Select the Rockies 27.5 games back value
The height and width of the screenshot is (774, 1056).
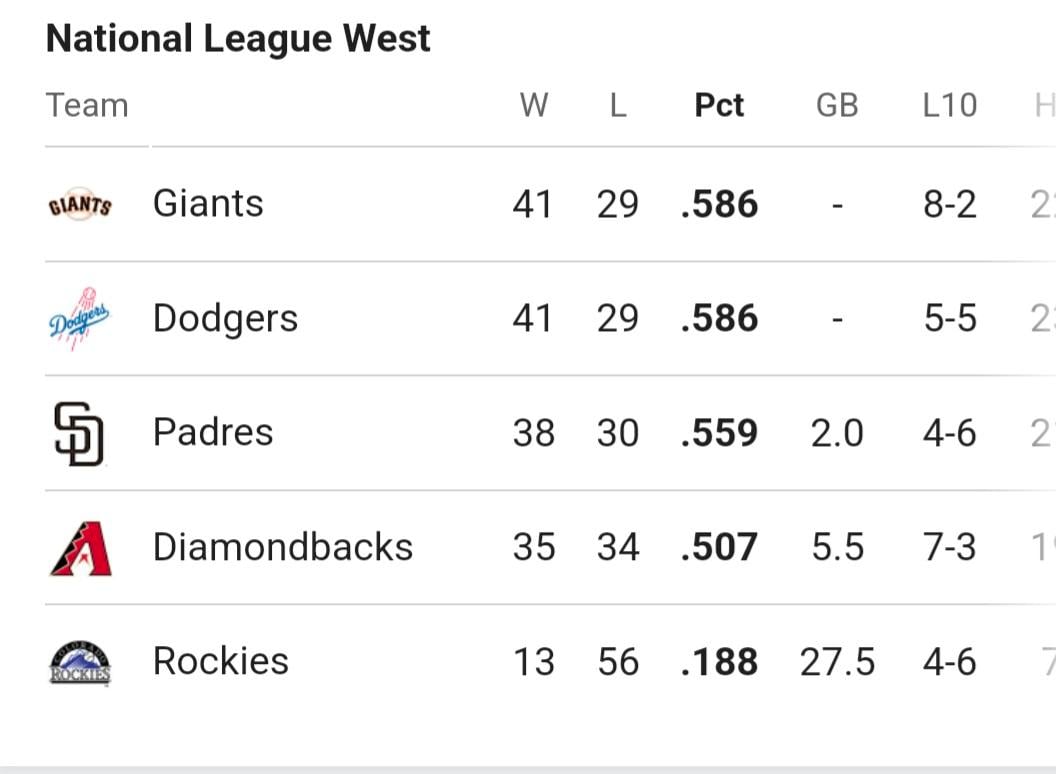point(837,662)
